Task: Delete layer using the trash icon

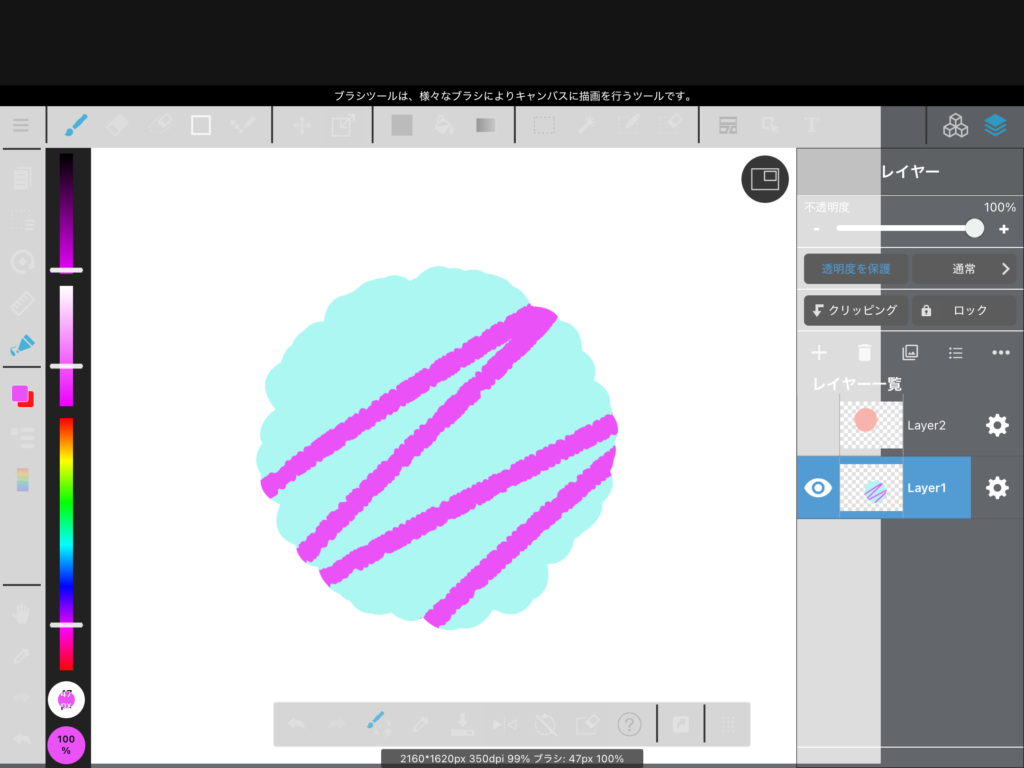Action: click(865, 352)
